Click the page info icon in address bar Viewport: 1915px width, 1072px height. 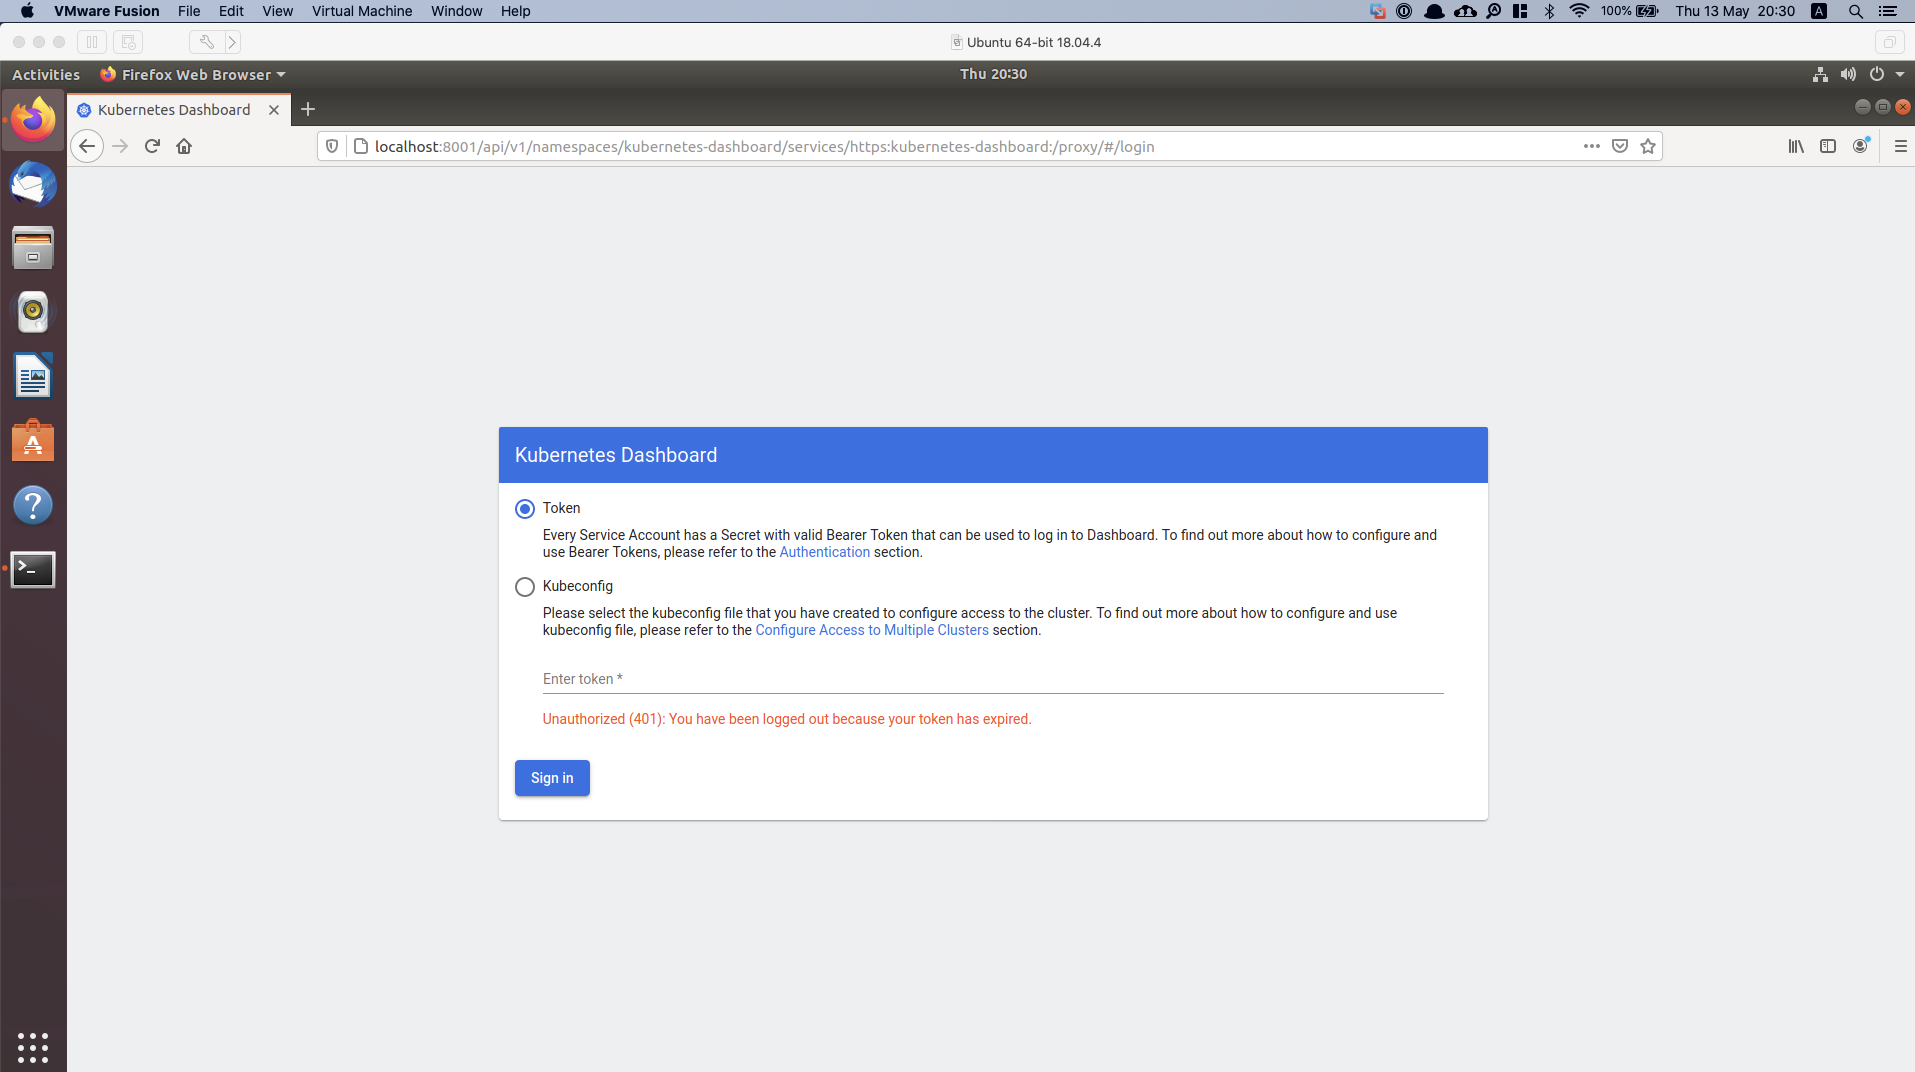361,146
